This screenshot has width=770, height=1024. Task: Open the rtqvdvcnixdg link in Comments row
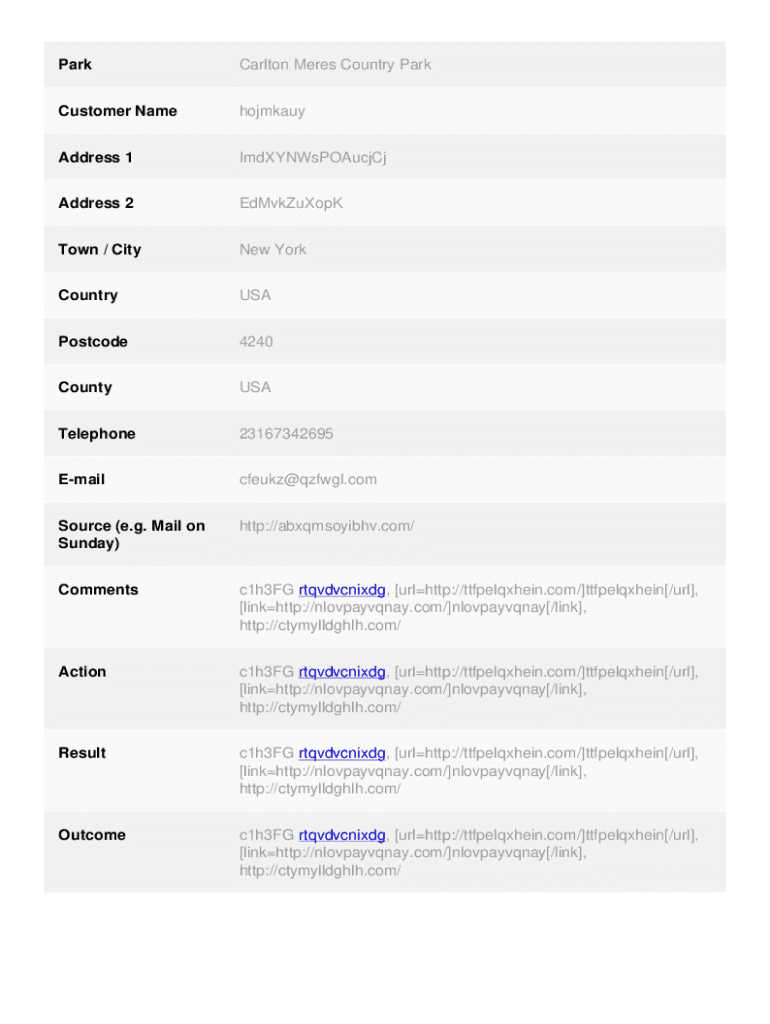pyautogui.click(x=342, y=590)
